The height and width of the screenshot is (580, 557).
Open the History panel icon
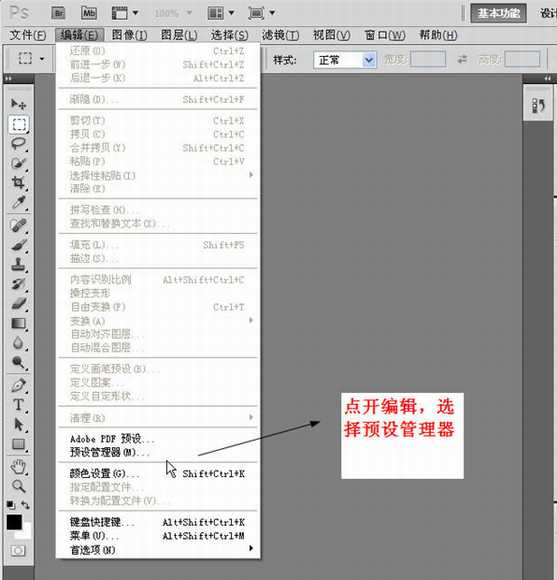(538, 105)
